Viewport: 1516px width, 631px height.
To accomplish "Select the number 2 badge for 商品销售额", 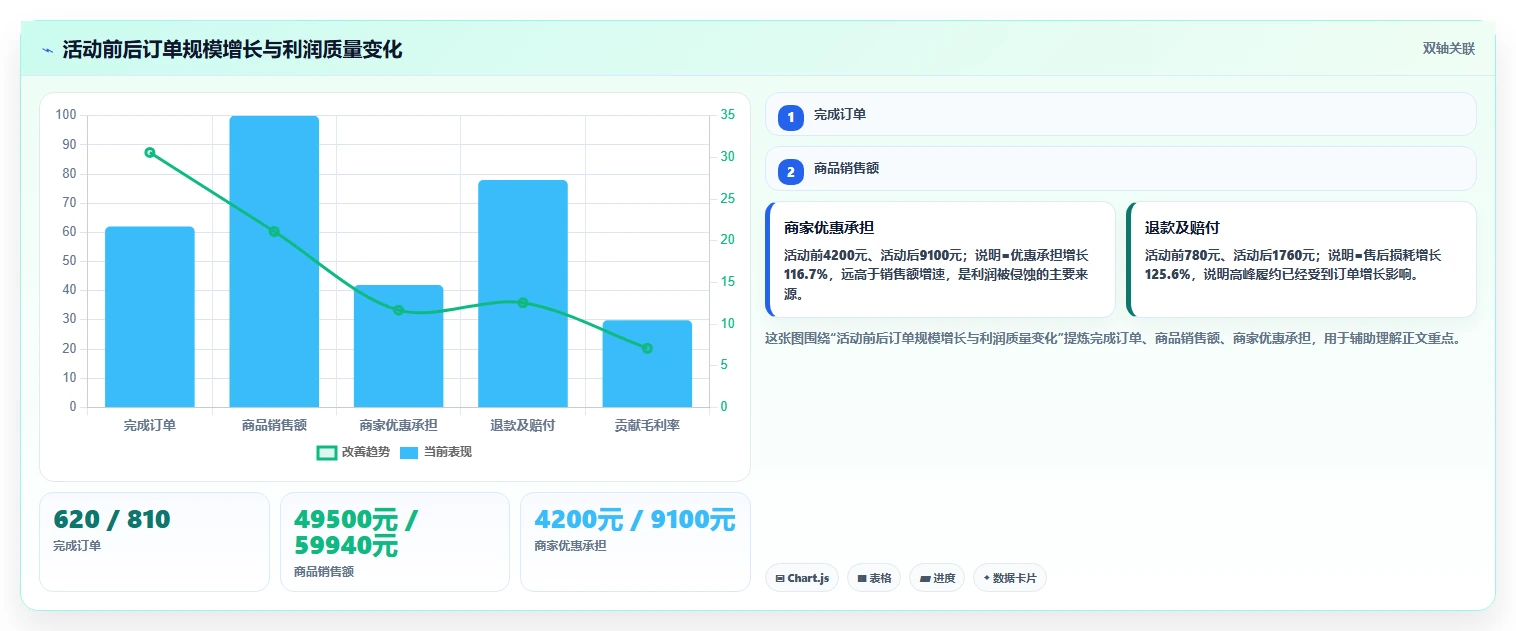I will coord(791,172).
